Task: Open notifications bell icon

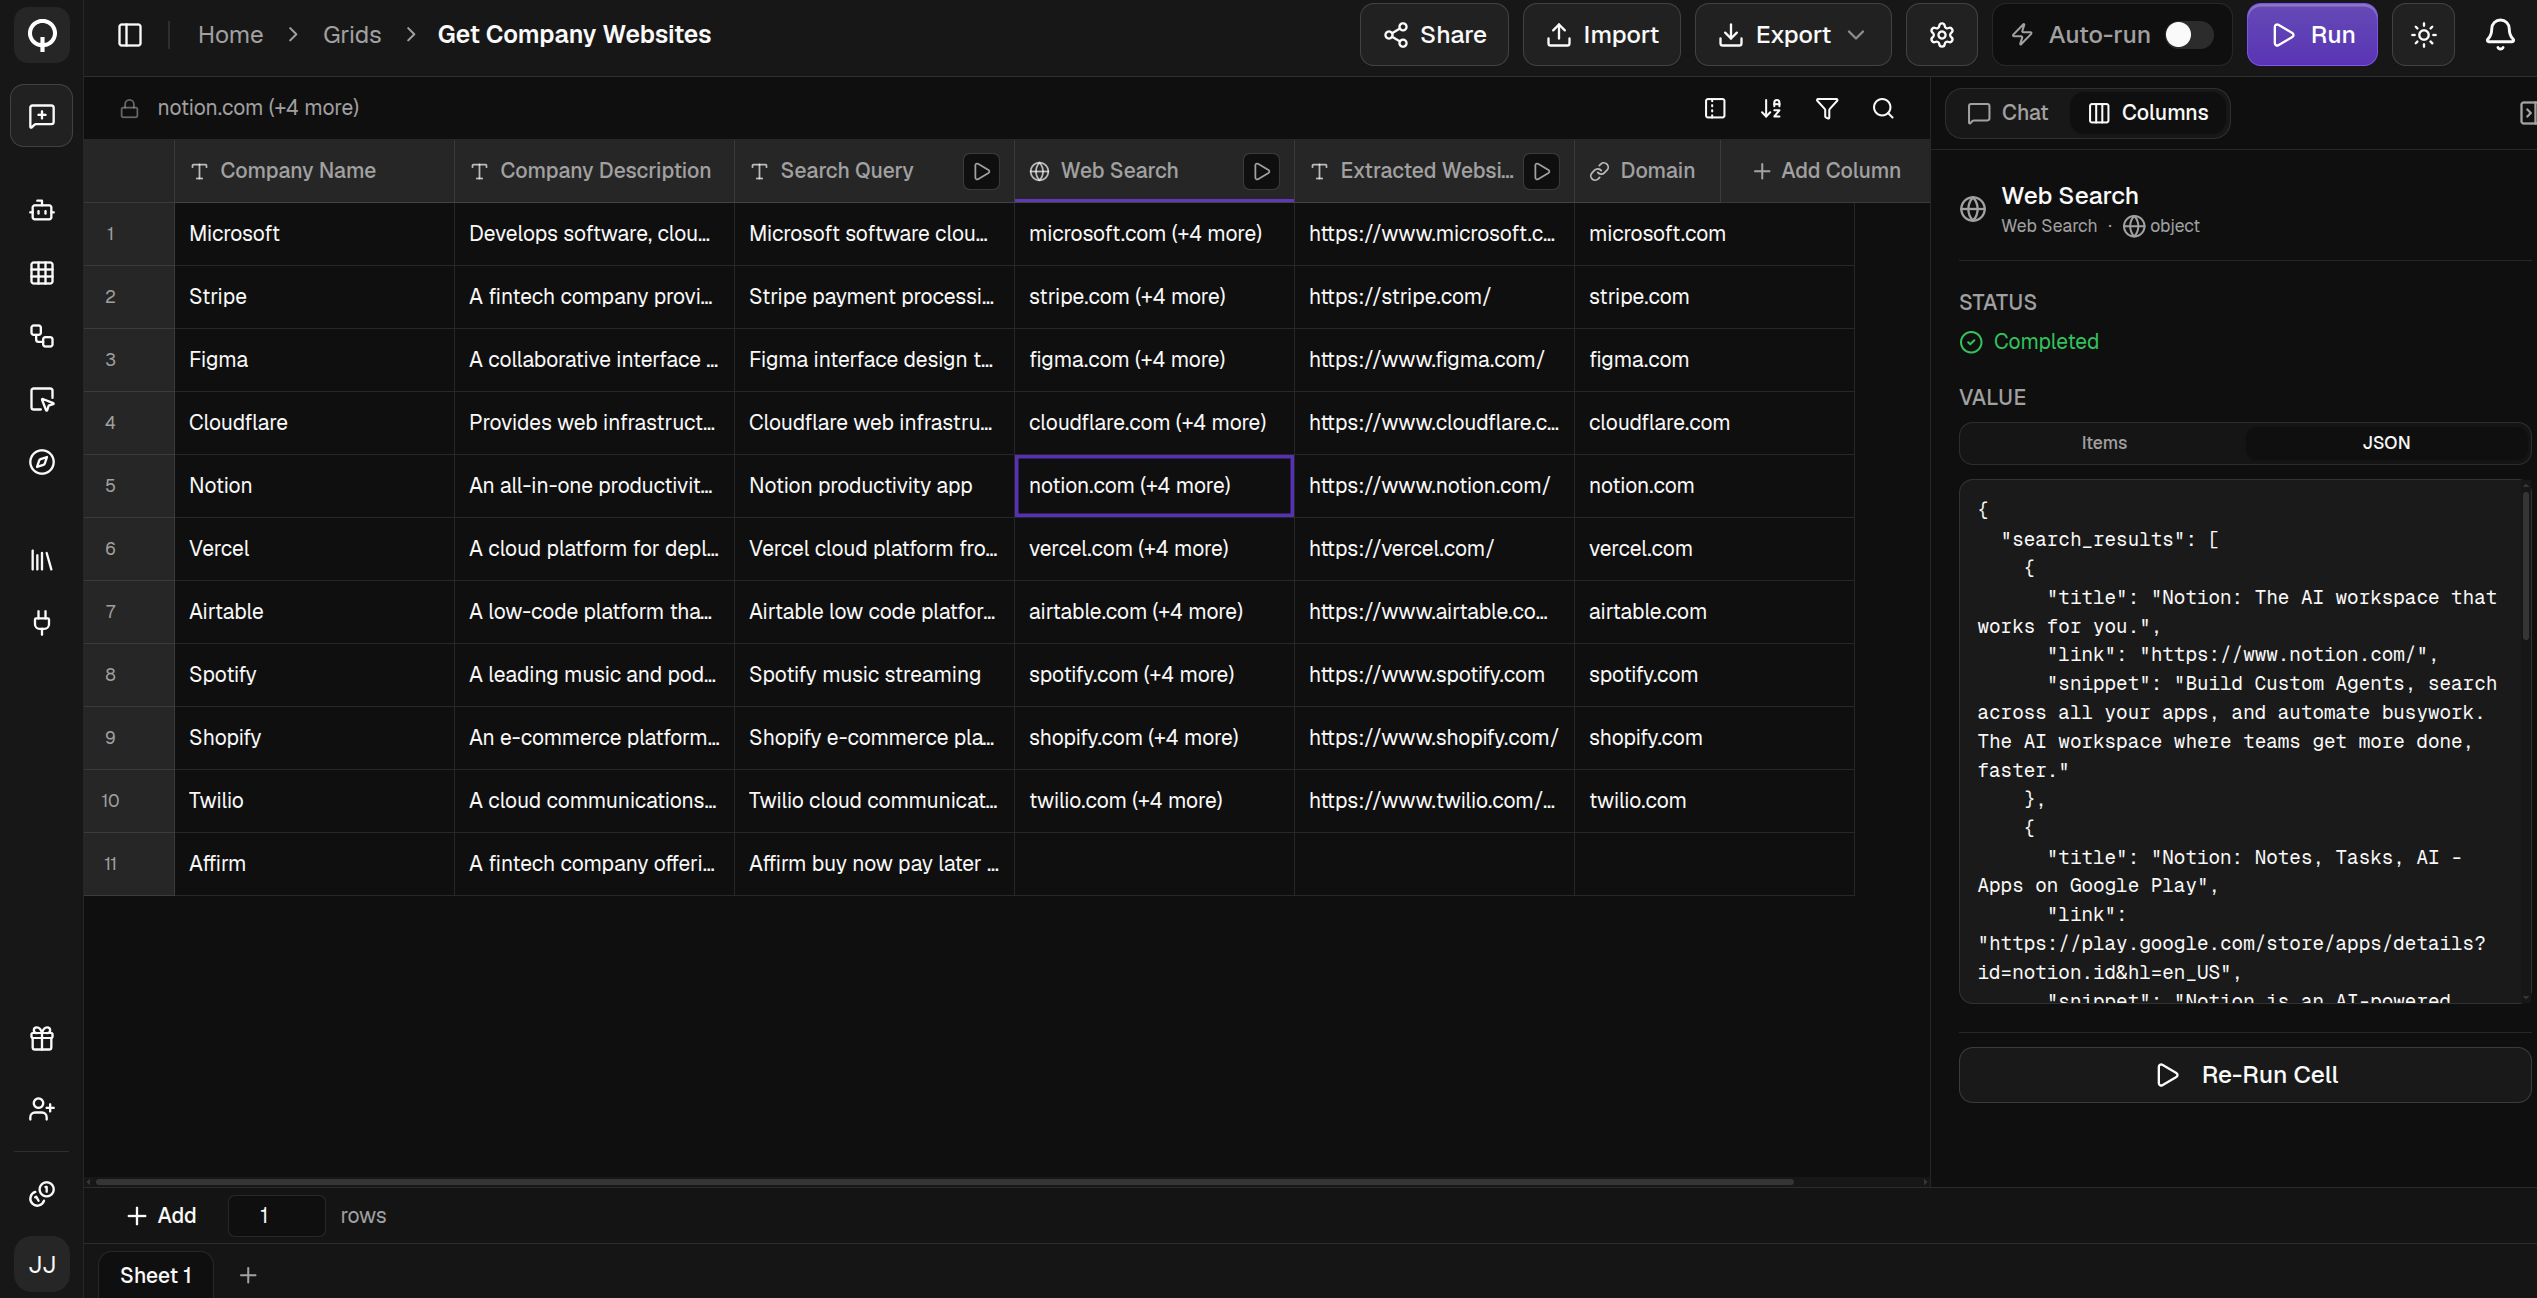Action: 2500,35
